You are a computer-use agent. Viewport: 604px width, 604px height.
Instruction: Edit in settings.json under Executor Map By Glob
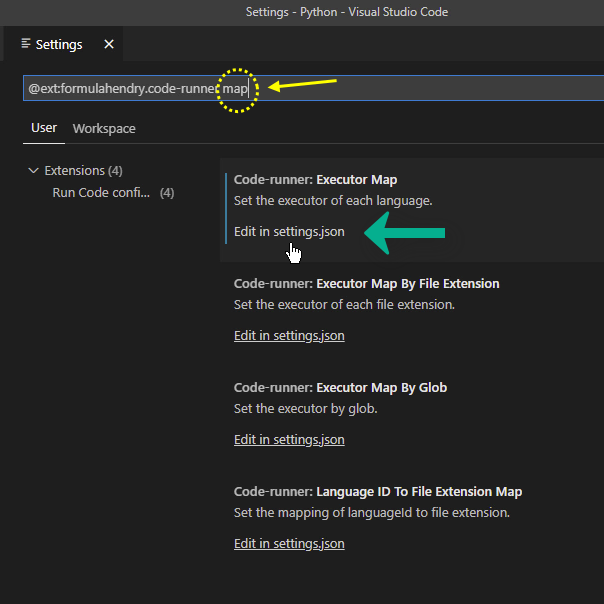pos(289,440)
